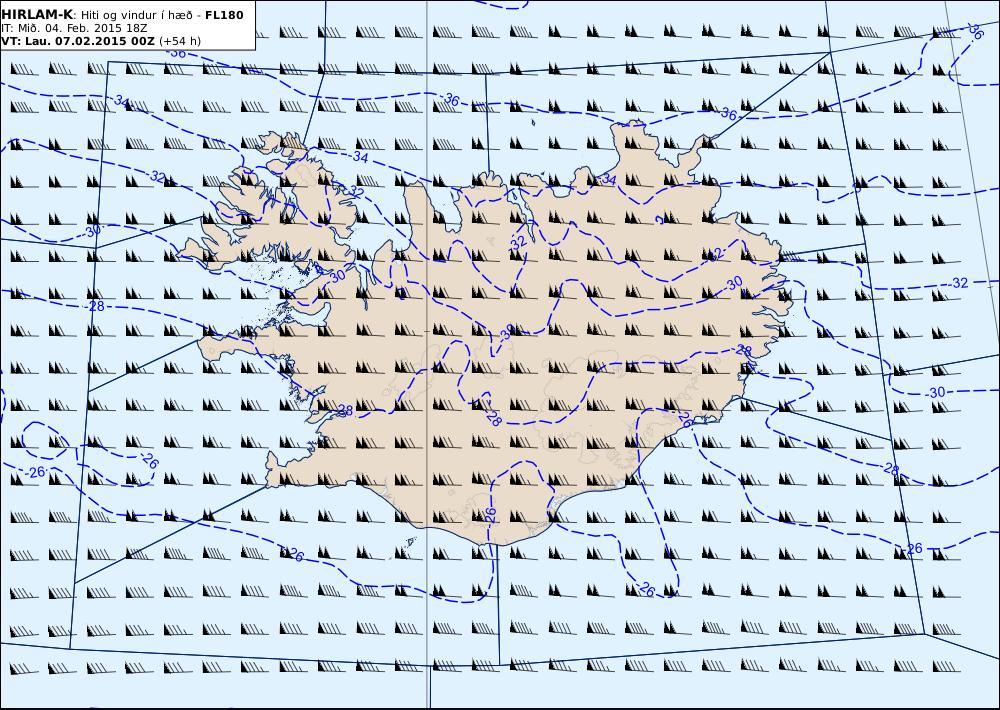
Task: Click the -36 contour label in the top-right corner
Action: click(974, 31)
